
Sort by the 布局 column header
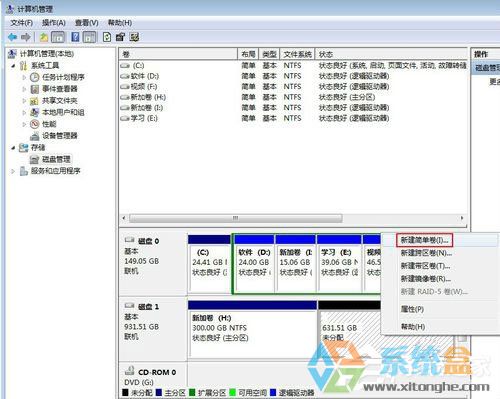[248, 54]
